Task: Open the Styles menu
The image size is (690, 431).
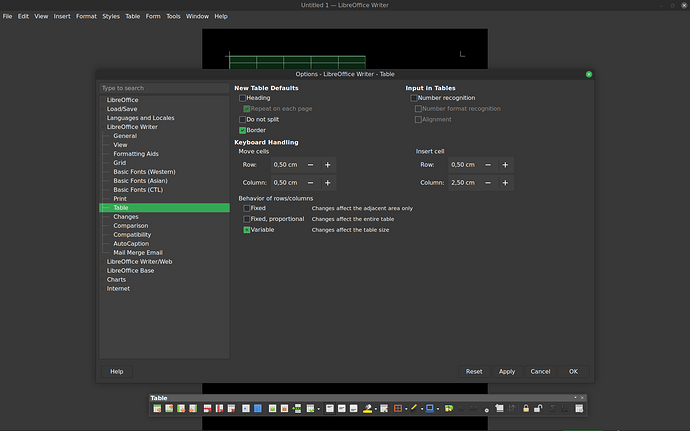Action: pyautogui.click(x=111, y=16)
